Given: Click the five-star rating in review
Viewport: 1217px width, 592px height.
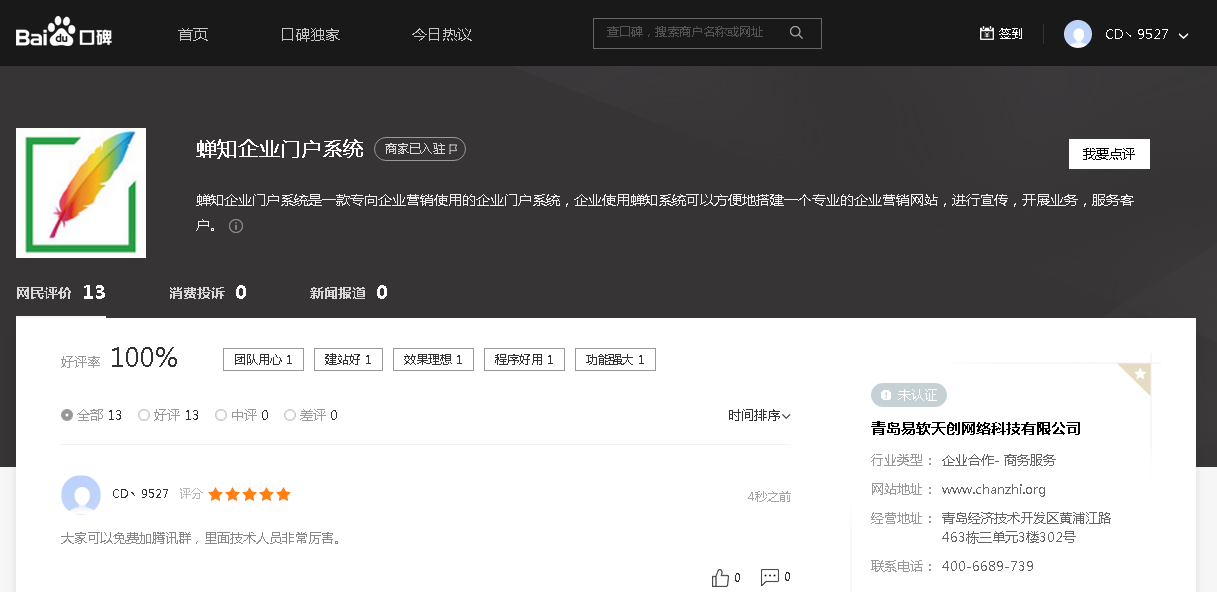Looking at the screenshot, I should [x=249, y=494].
